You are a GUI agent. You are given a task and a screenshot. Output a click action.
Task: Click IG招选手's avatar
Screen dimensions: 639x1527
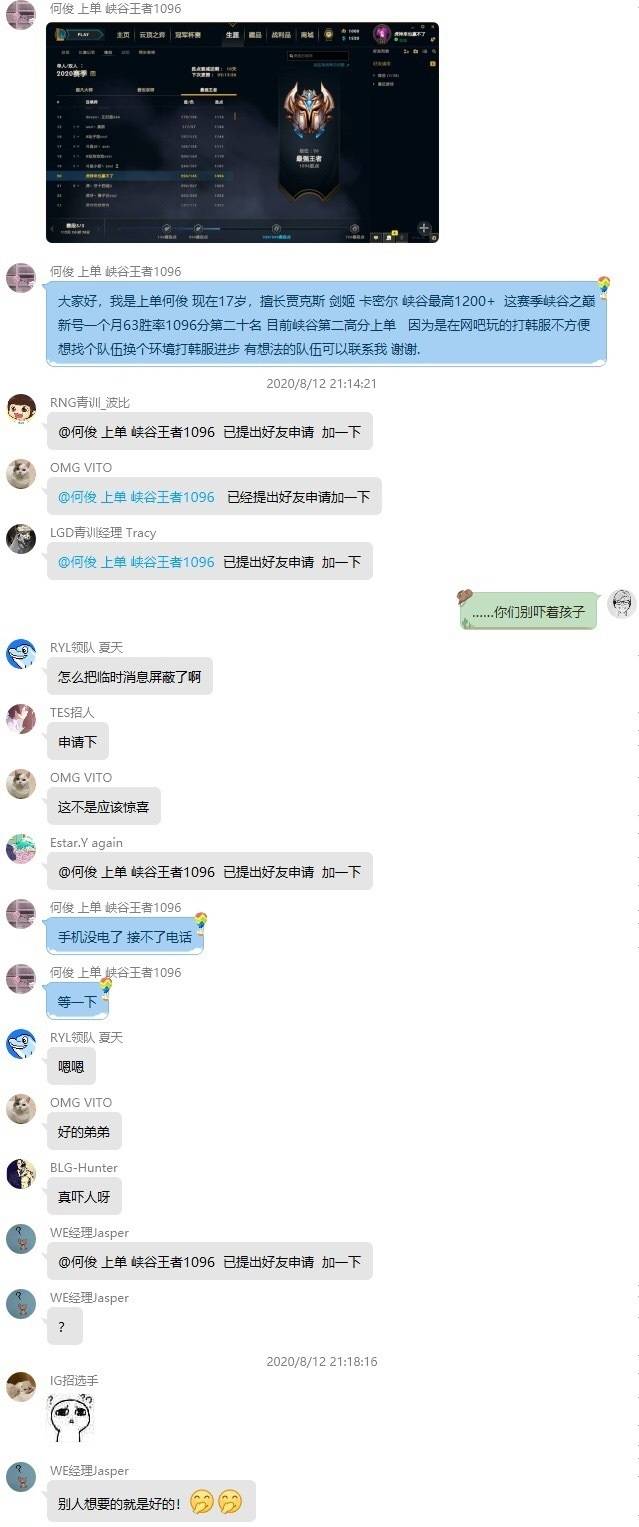coord(21,1387)
